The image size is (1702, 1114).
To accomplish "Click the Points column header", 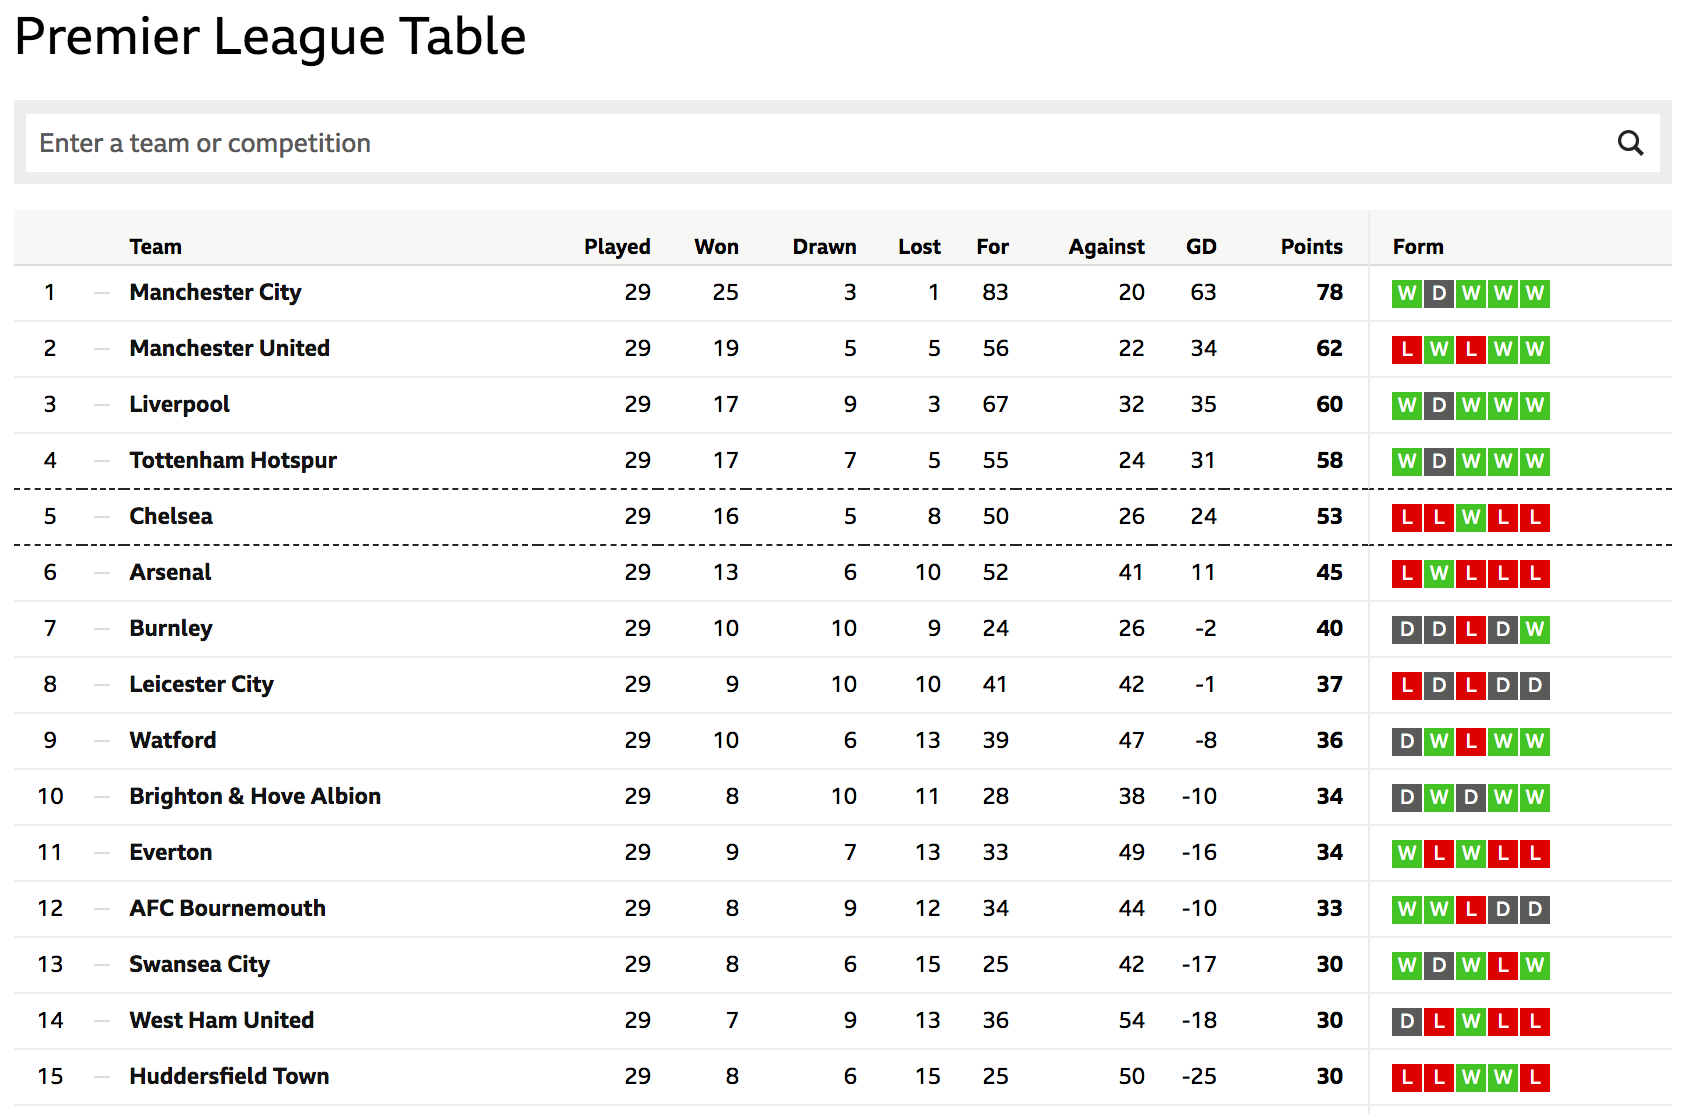I will 1311,246.
